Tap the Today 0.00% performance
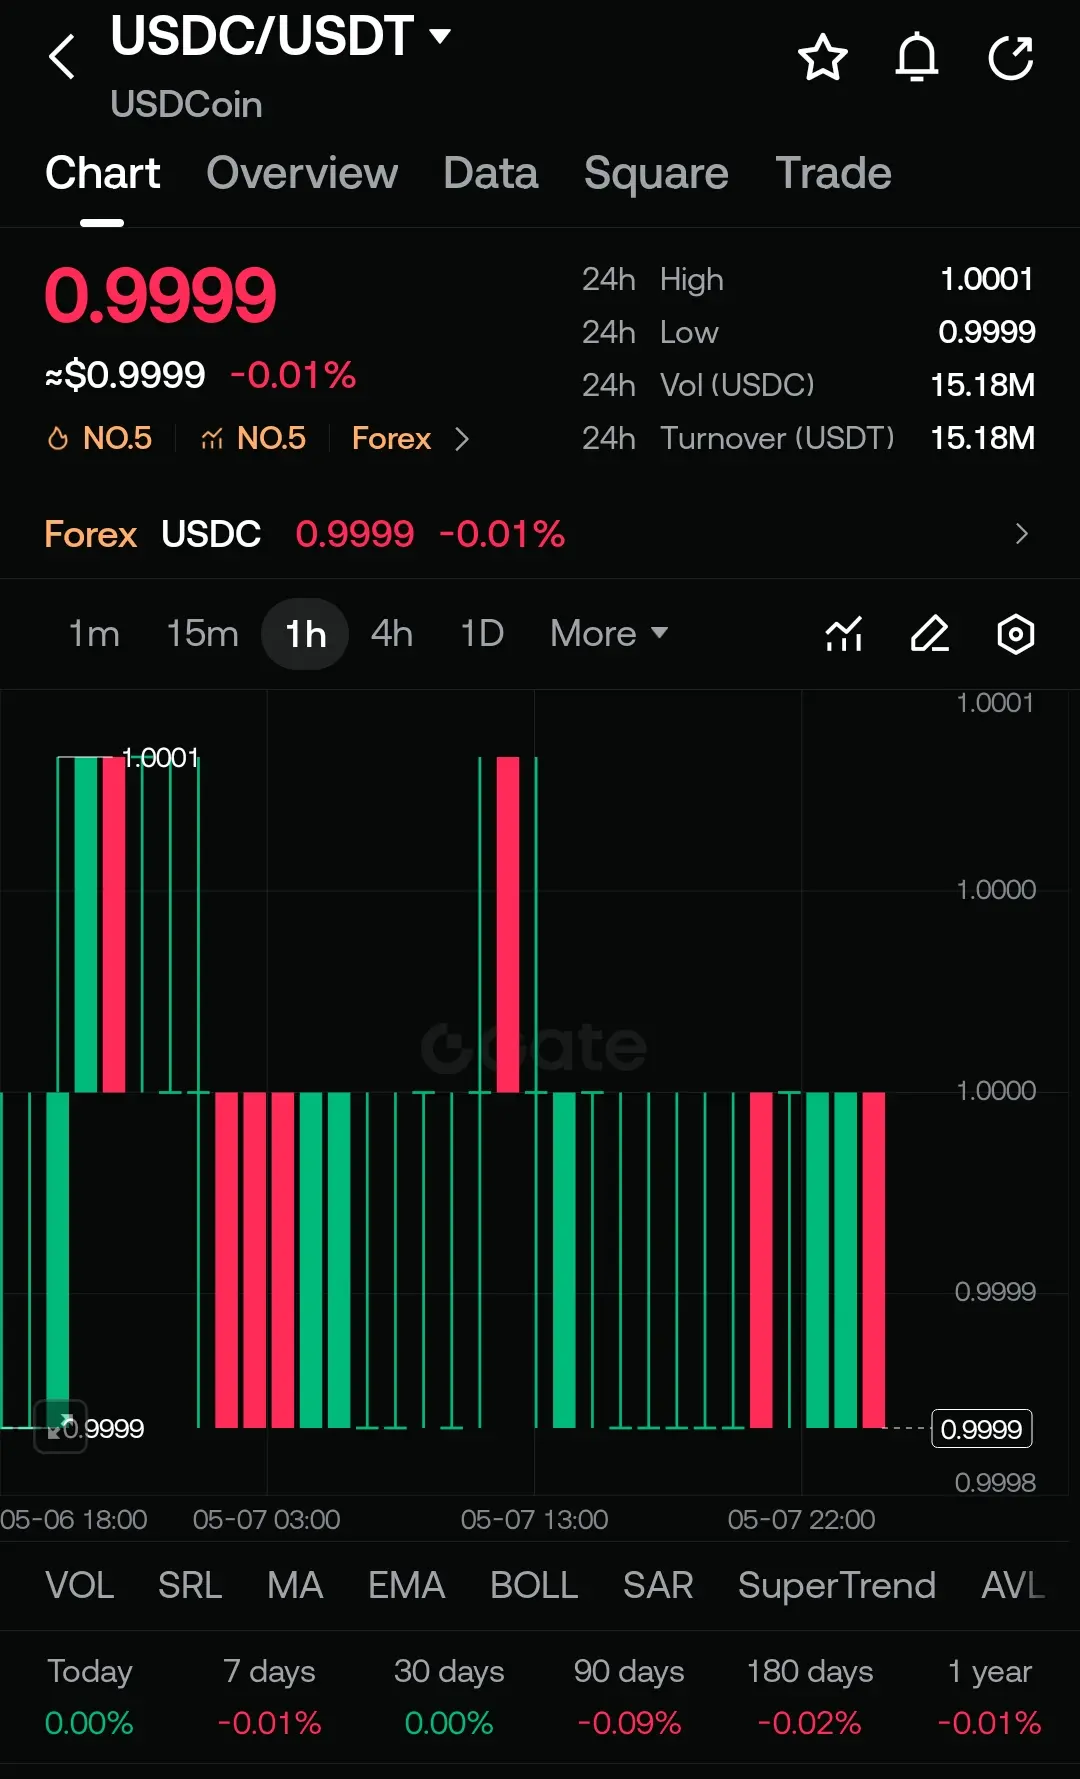1080x1779 pixels. [89, 1697]
